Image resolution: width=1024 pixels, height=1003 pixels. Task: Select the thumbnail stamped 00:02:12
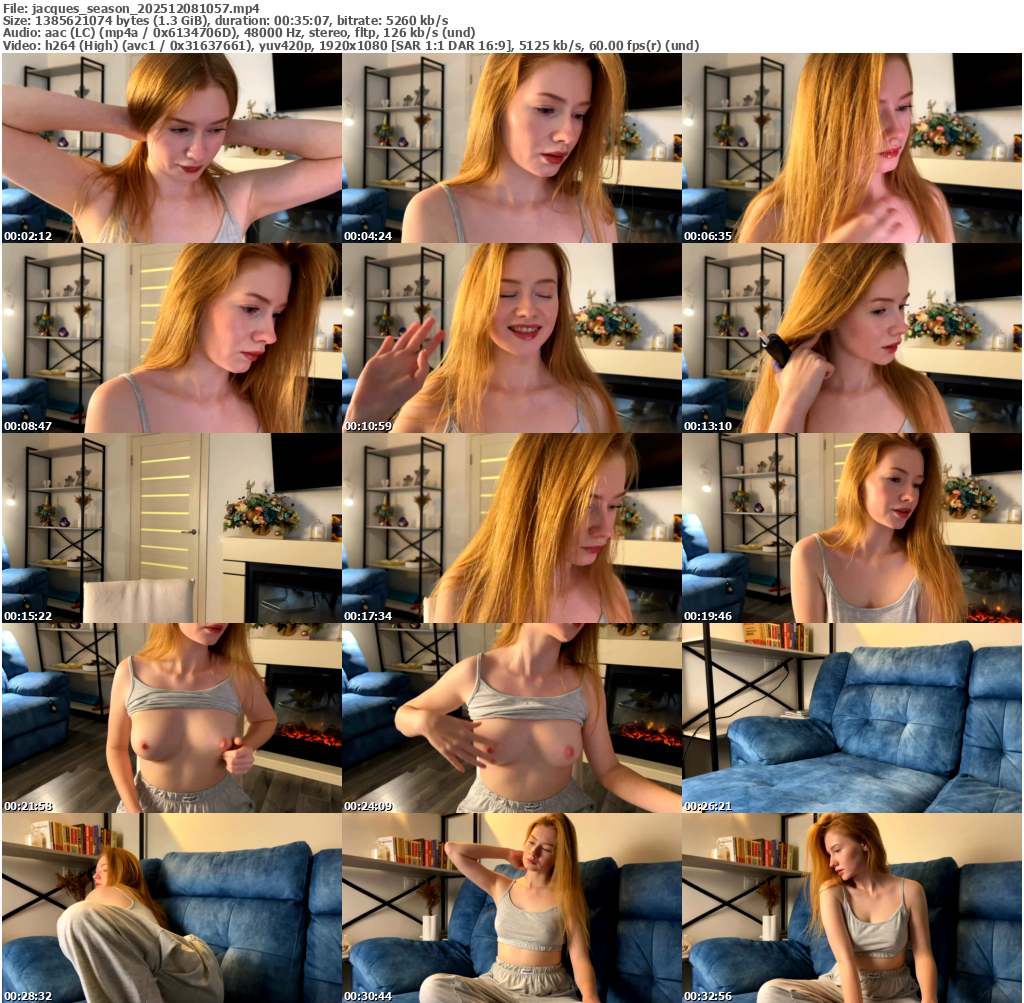point(172,148)
